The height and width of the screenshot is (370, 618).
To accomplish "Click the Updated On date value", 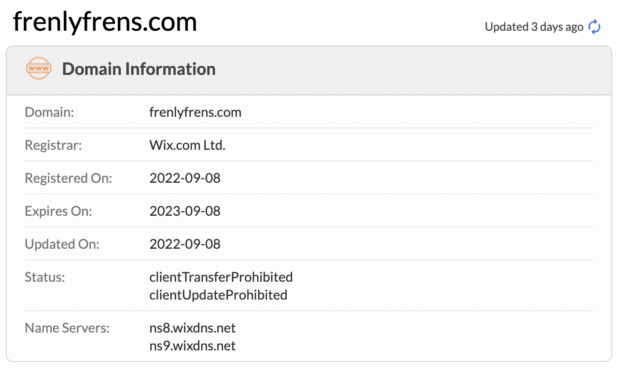I will [185, 244].
